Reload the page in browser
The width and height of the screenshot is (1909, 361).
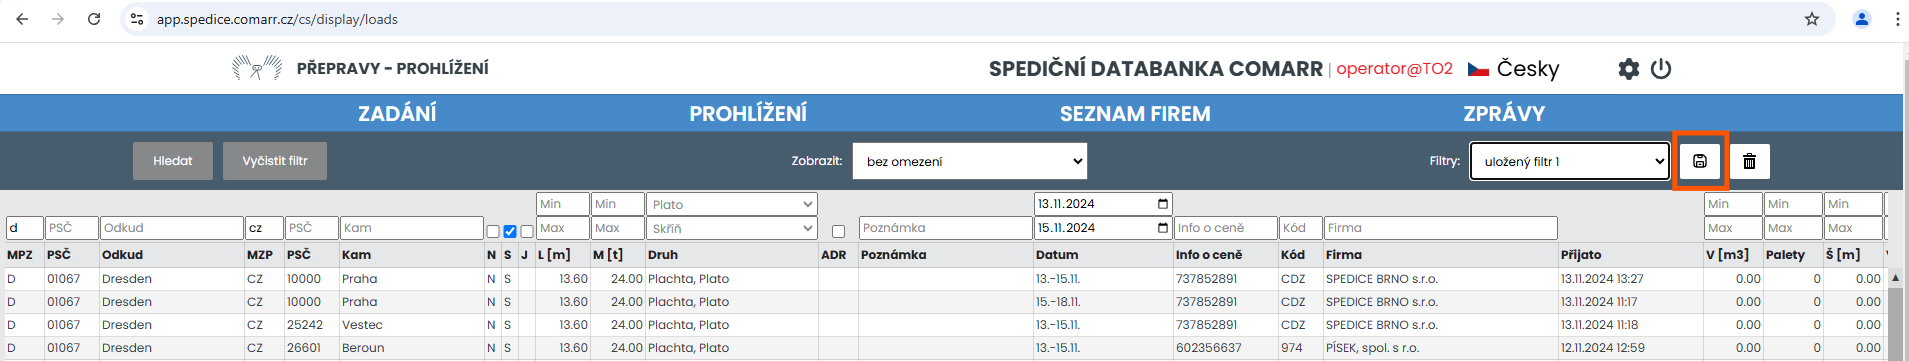pyautogui.click(x=94, y=19)
